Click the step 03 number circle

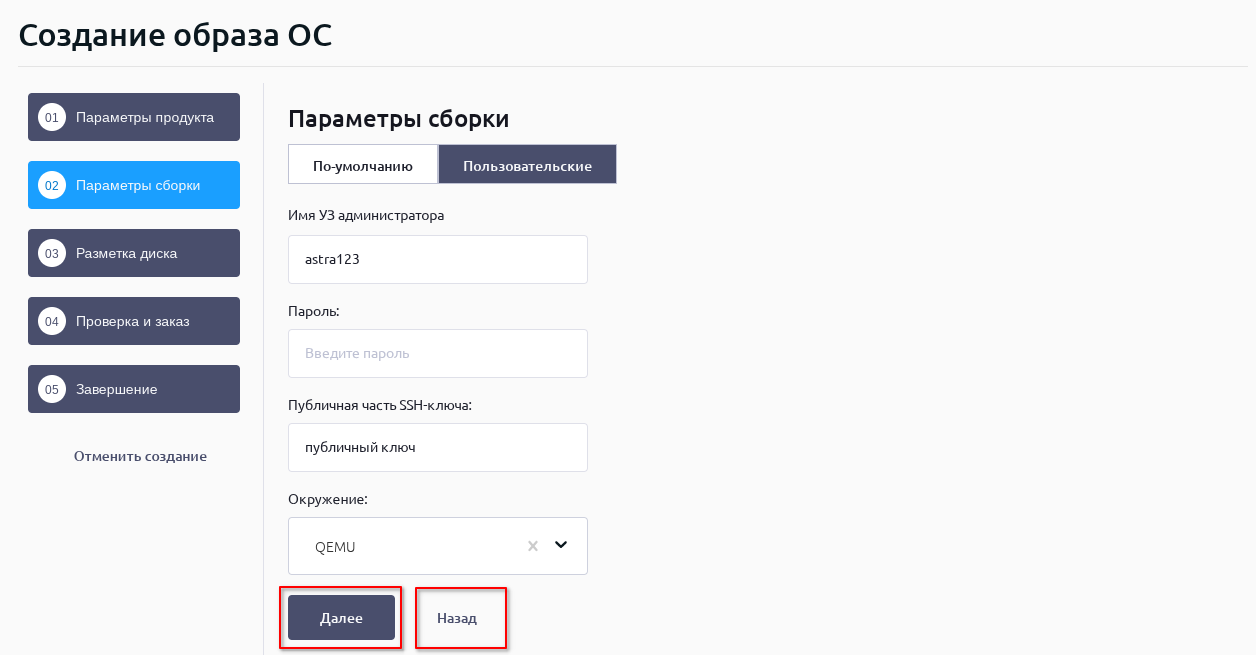click(x=52, y=253)
